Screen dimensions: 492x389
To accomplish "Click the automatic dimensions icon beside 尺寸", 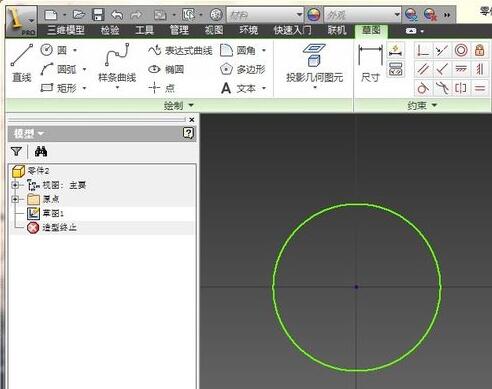I will 396,50.
